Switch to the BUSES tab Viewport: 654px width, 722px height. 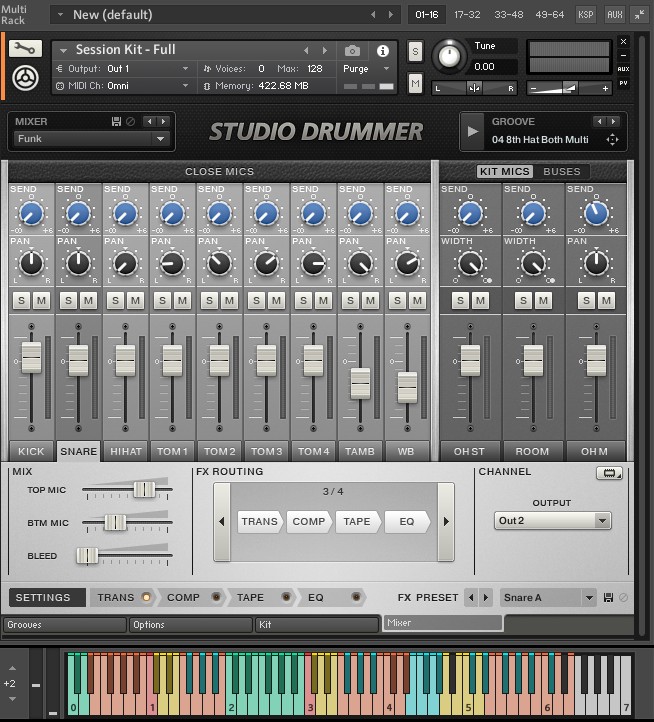coord(561,171)
